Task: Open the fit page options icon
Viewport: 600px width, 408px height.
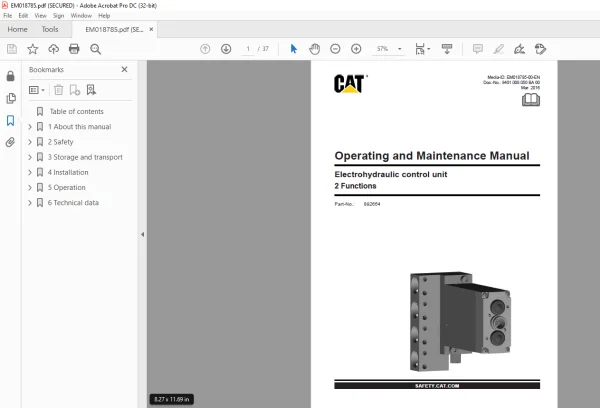Action: [422, 49]
